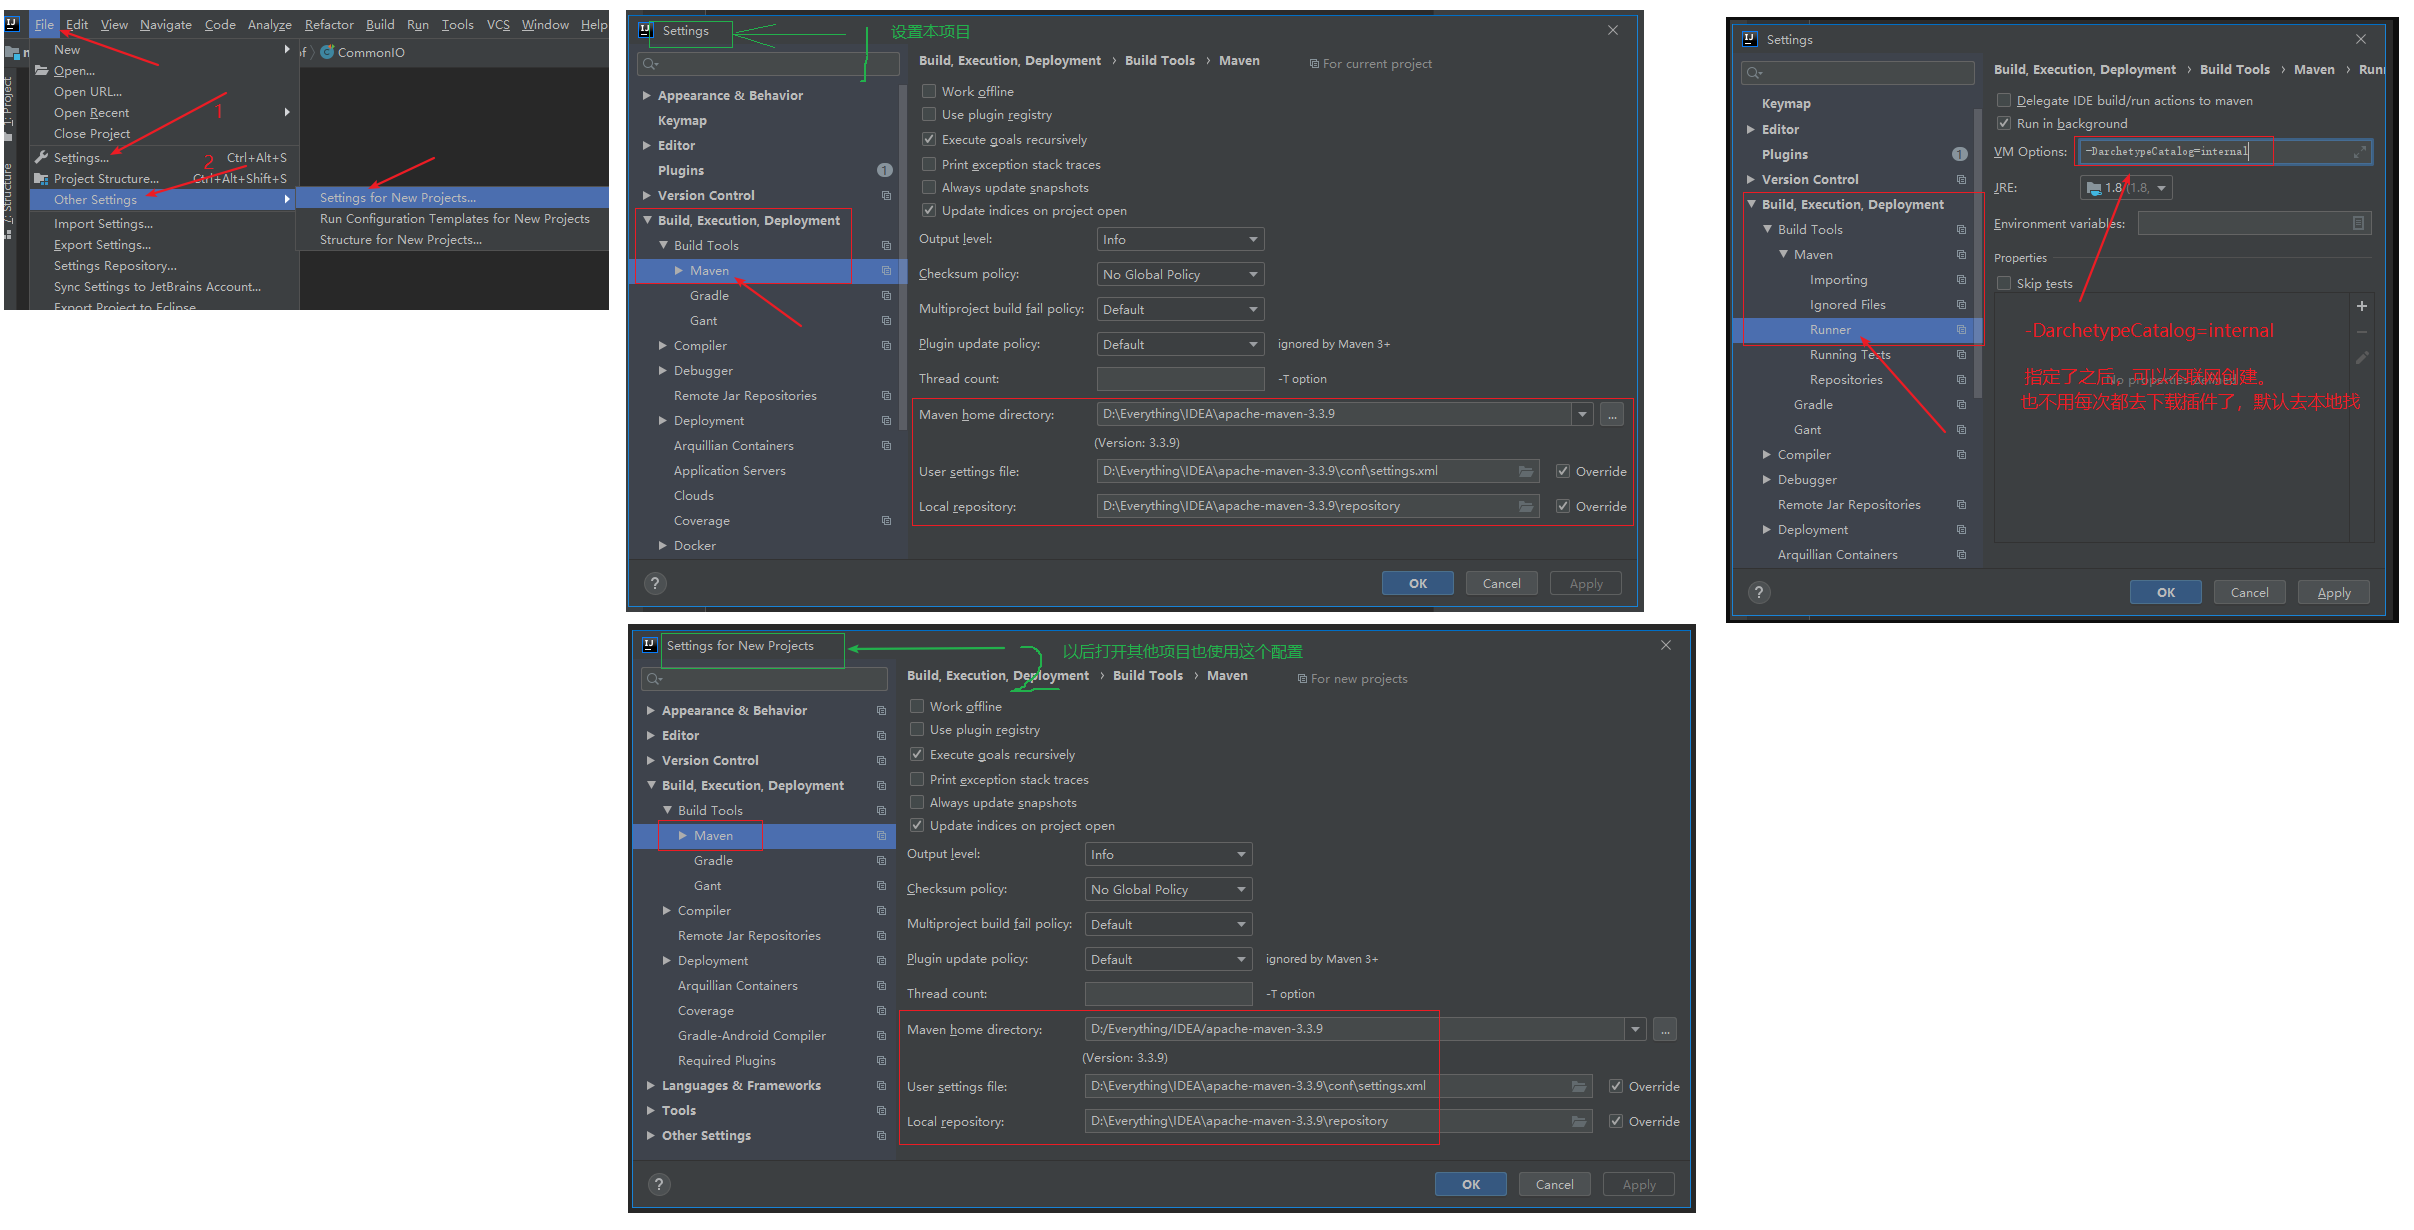Viewport: 2414px width, 1230px height.
Task: Open Multiproject build fail policy dropdown, New Projects
Action: click(x=1168, y=924)
